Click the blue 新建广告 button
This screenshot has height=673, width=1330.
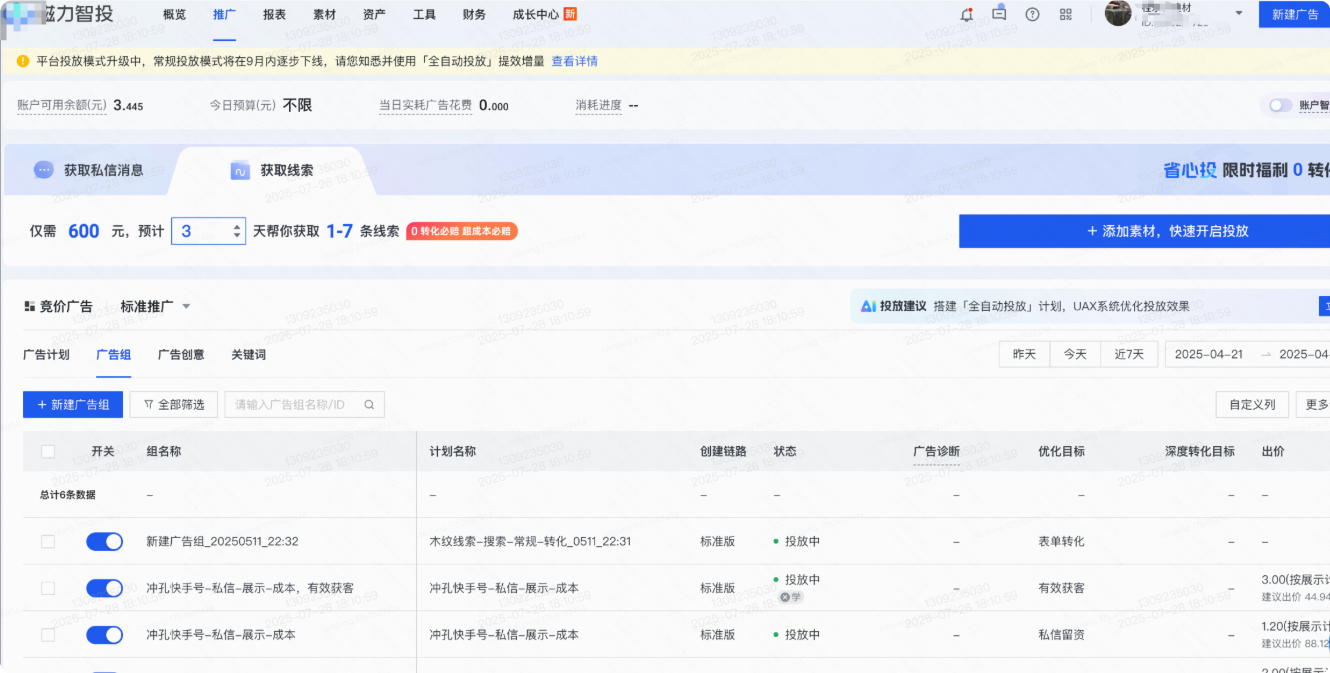(1294, 14)
